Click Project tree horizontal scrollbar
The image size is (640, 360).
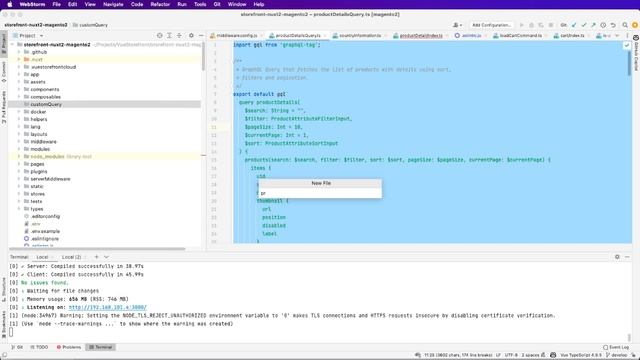coord(97,249)
